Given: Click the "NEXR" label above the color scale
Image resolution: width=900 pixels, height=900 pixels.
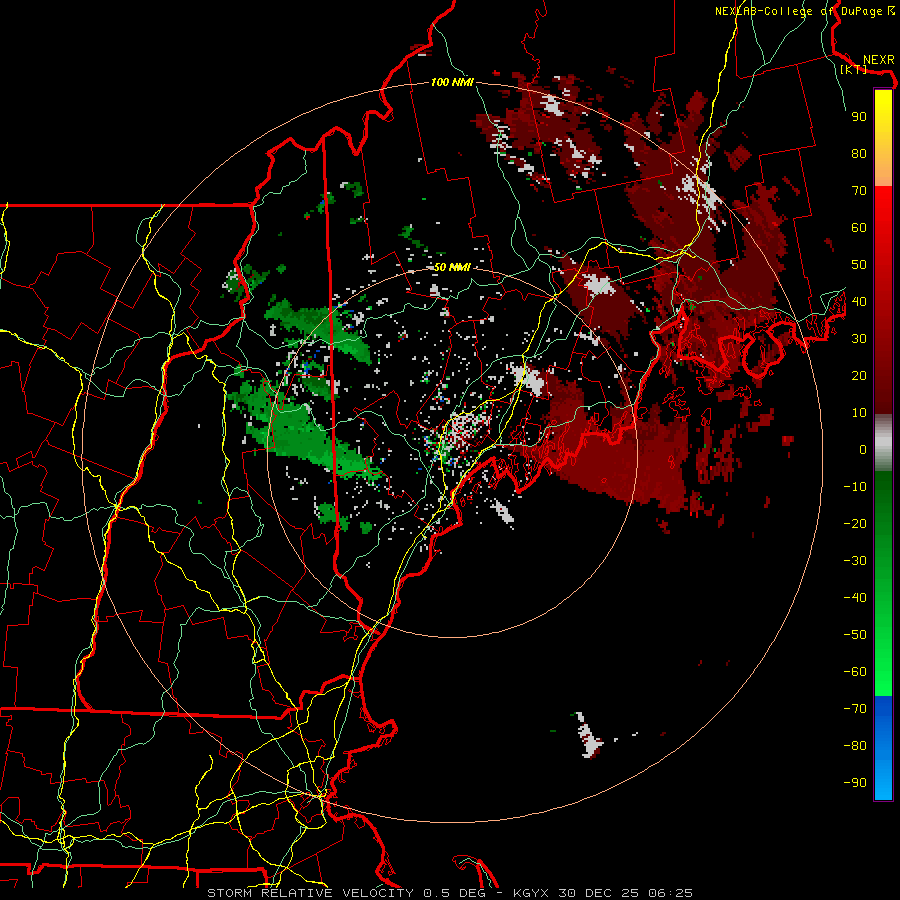Looking at the screenshot, I should click(x=878, y=60).
